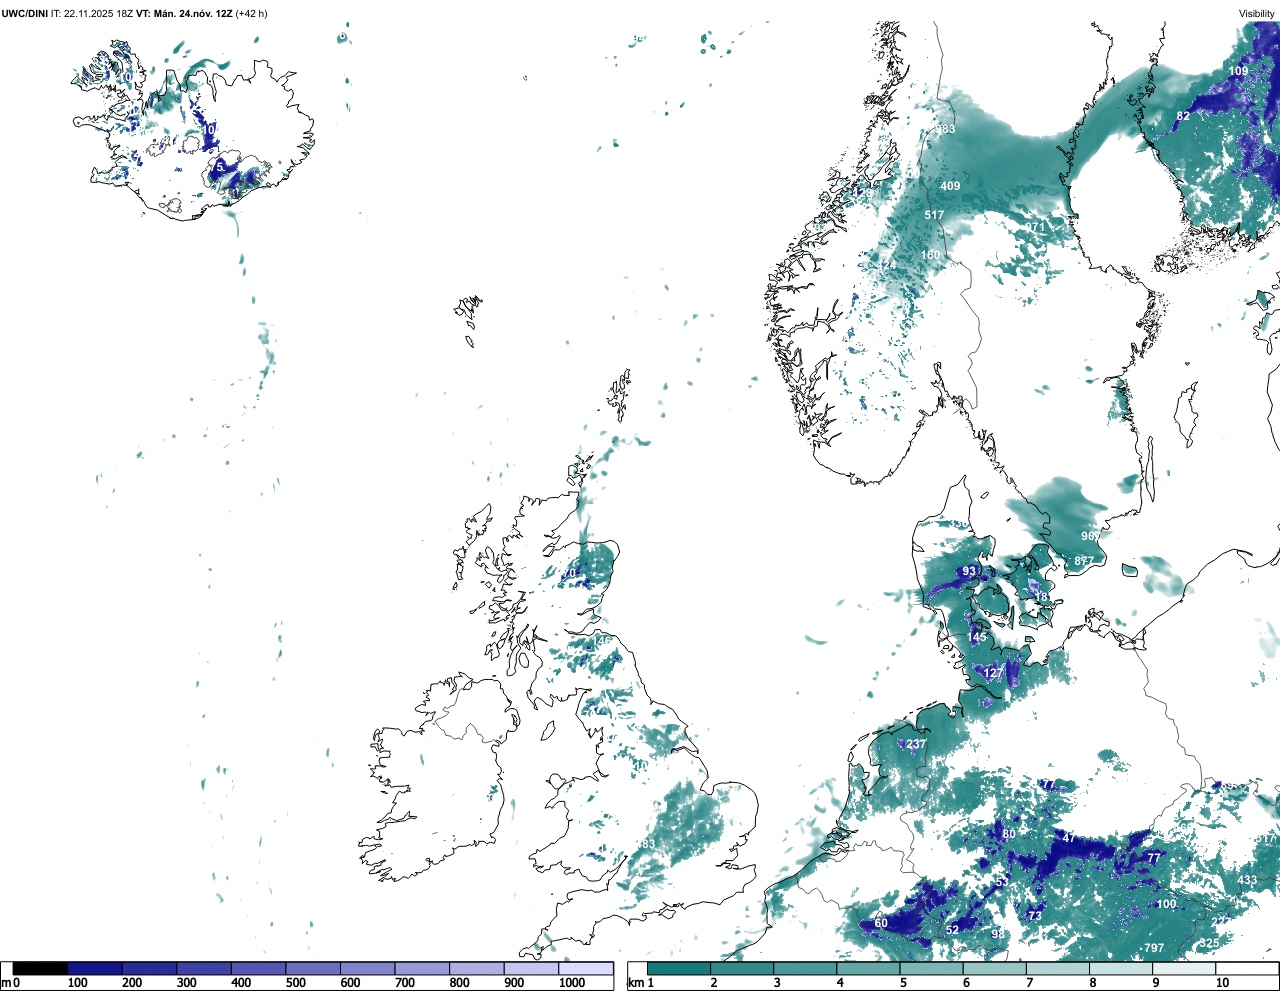
Task: Click the '145' value in southern Denmark
Action: (977, 637)
